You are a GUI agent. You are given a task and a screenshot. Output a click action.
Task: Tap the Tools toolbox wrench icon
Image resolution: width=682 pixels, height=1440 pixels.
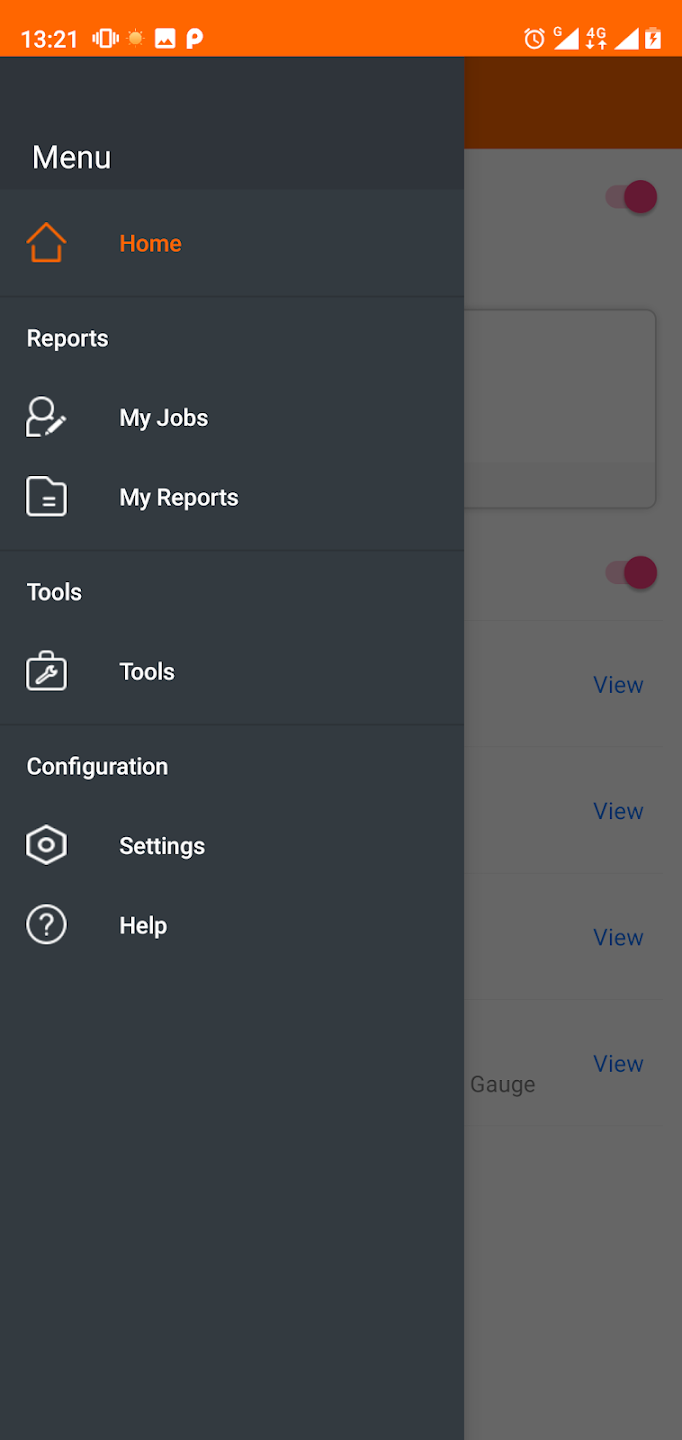[46, 672]
